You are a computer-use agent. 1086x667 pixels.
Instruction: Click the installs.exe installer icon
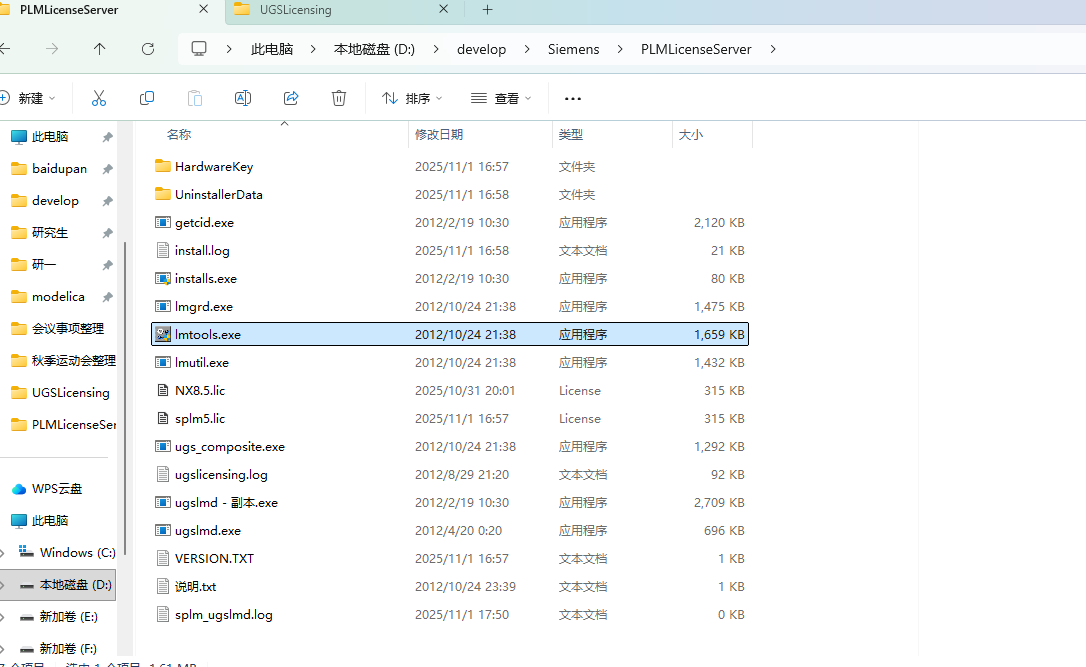[x=163, y=278]
